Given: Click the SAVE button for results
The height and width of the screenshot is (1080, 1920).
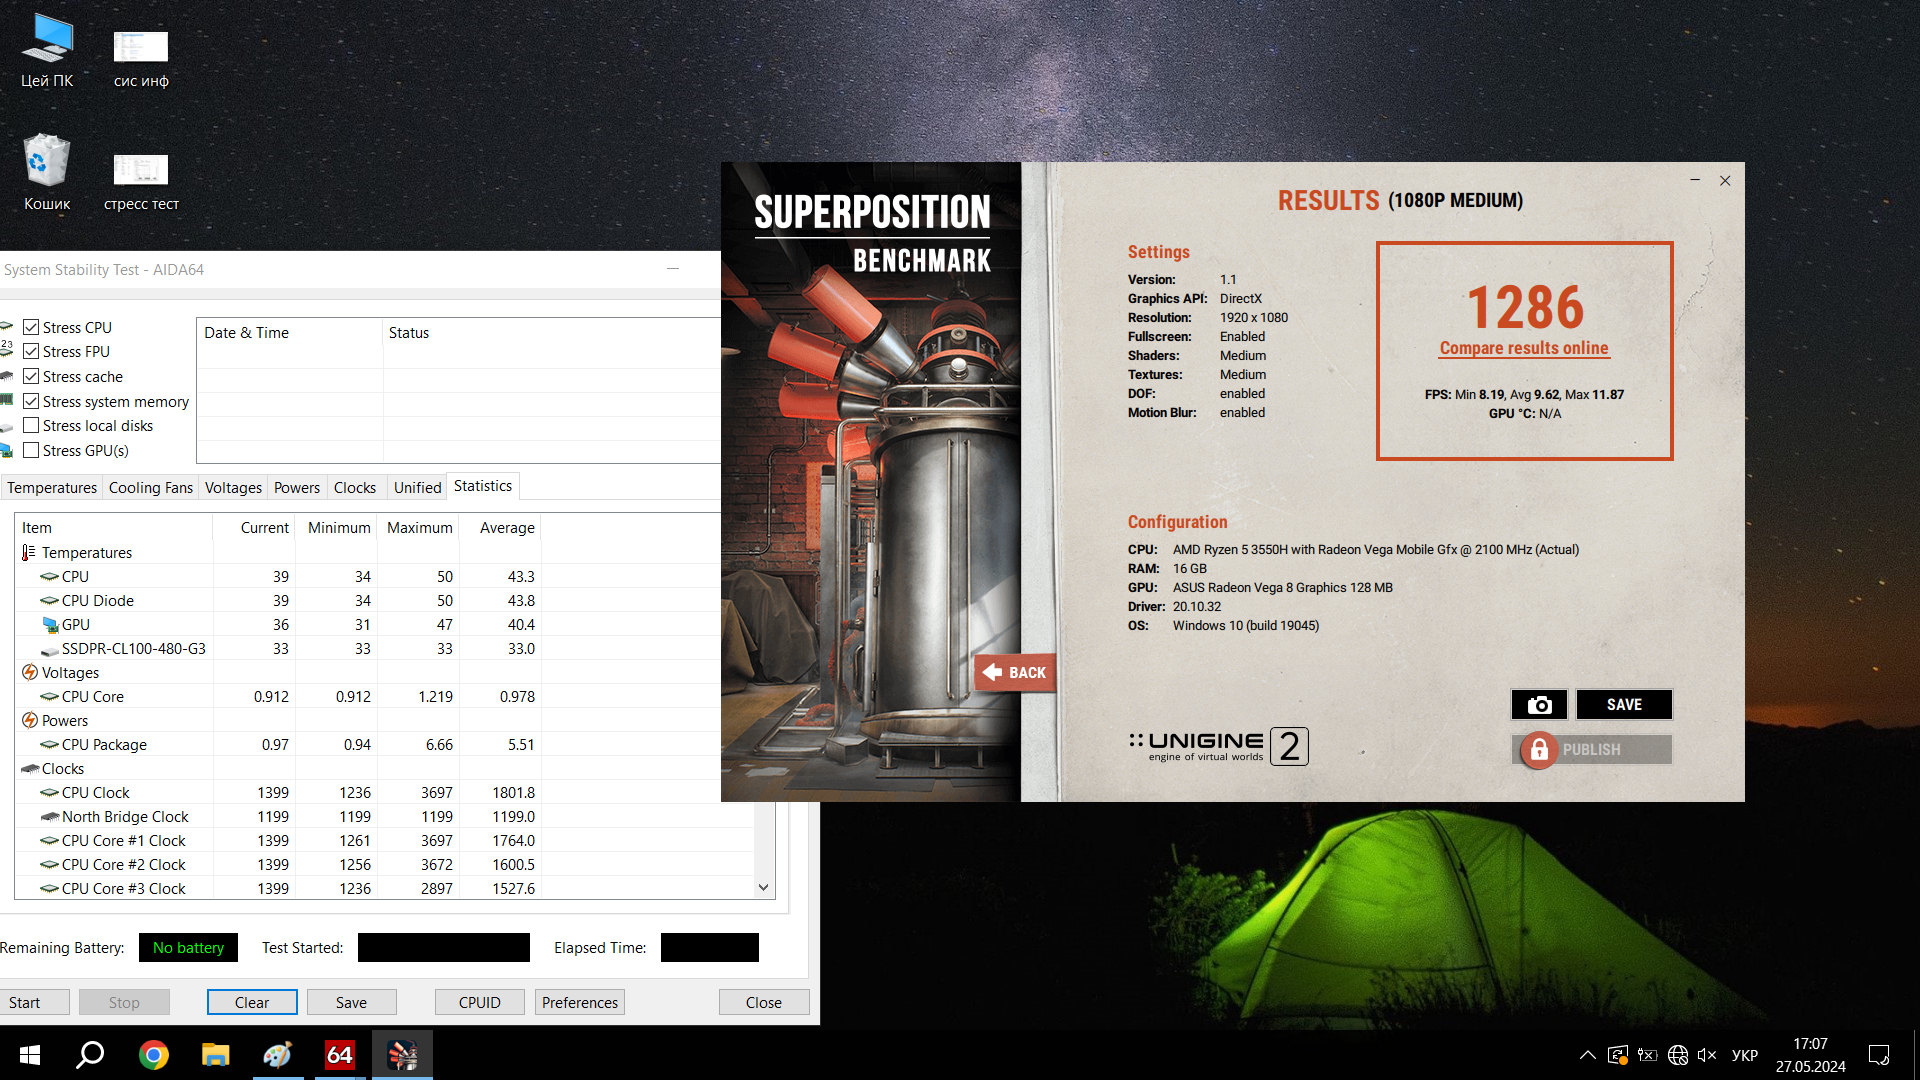Looking at the screenshot, I should click(1623, 705).
